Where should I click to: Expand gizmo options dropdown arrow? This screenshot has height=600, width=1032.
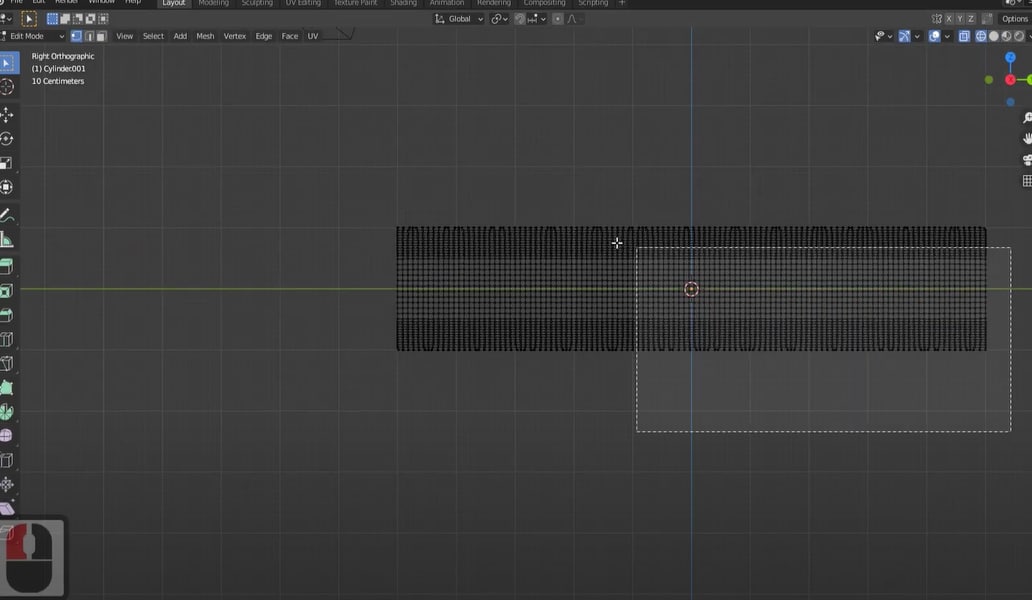(917, 36)
